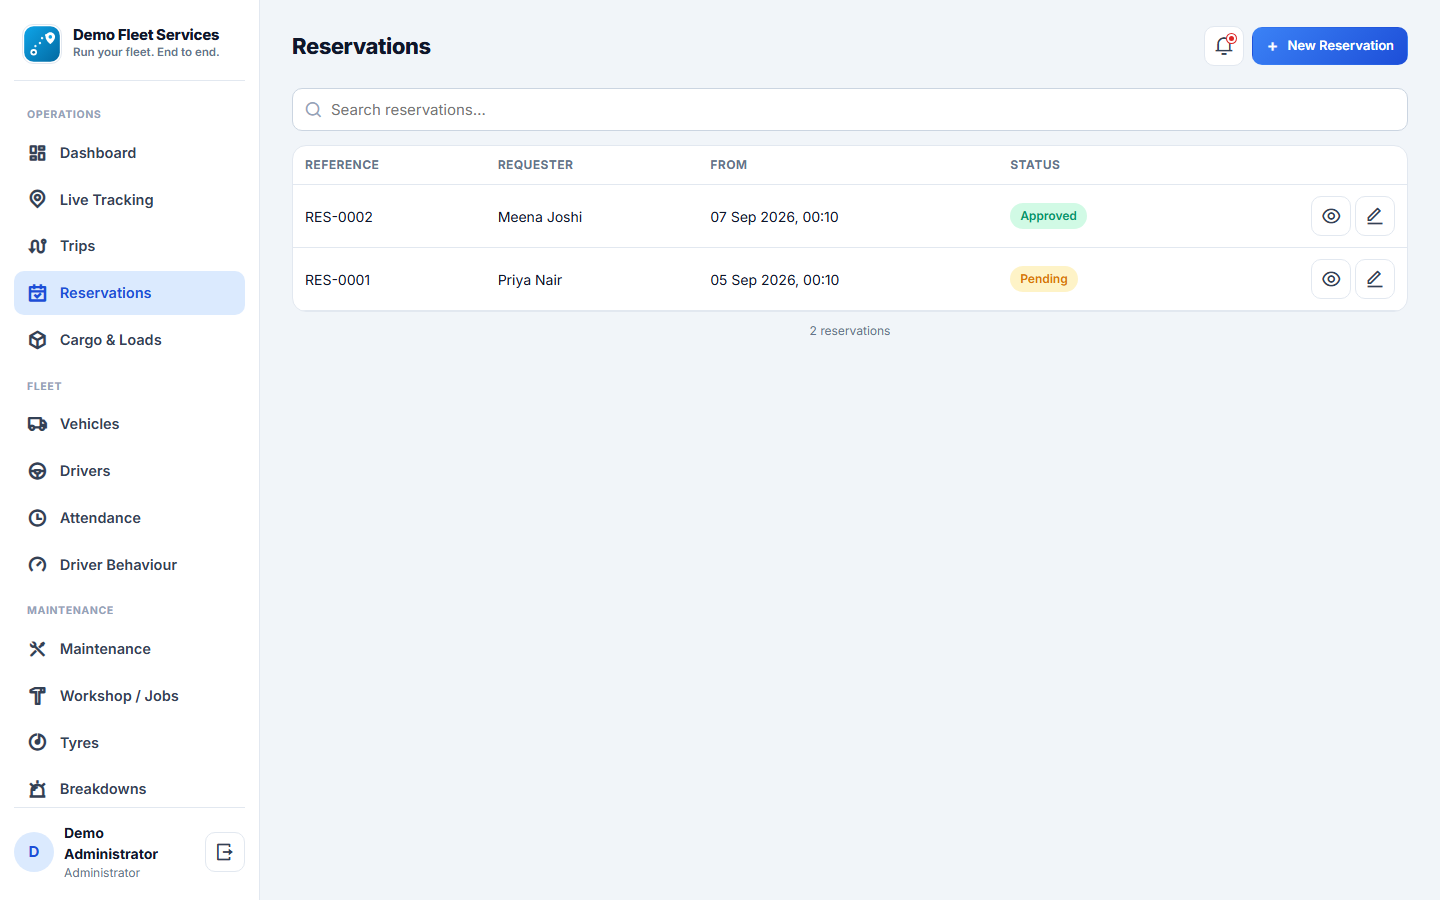Click the search magnifier icon
Viewport: 1440px width, 900px height.
tap(313, 110)
